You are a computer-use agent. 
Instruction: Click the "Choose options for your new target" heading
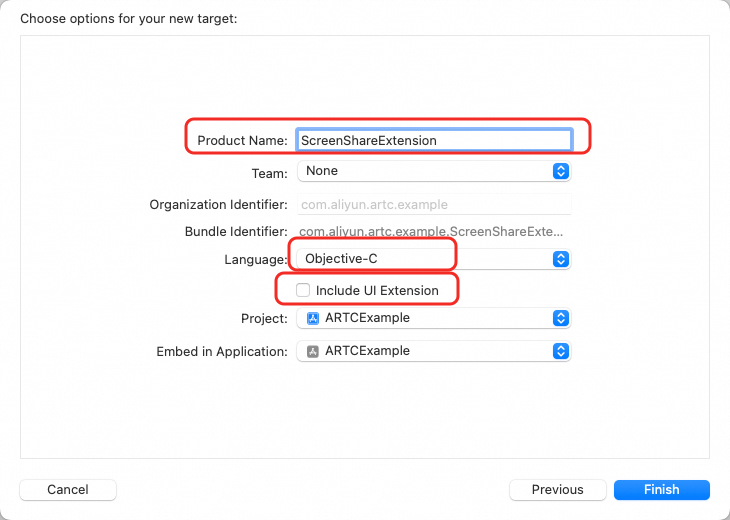(129, 18)
